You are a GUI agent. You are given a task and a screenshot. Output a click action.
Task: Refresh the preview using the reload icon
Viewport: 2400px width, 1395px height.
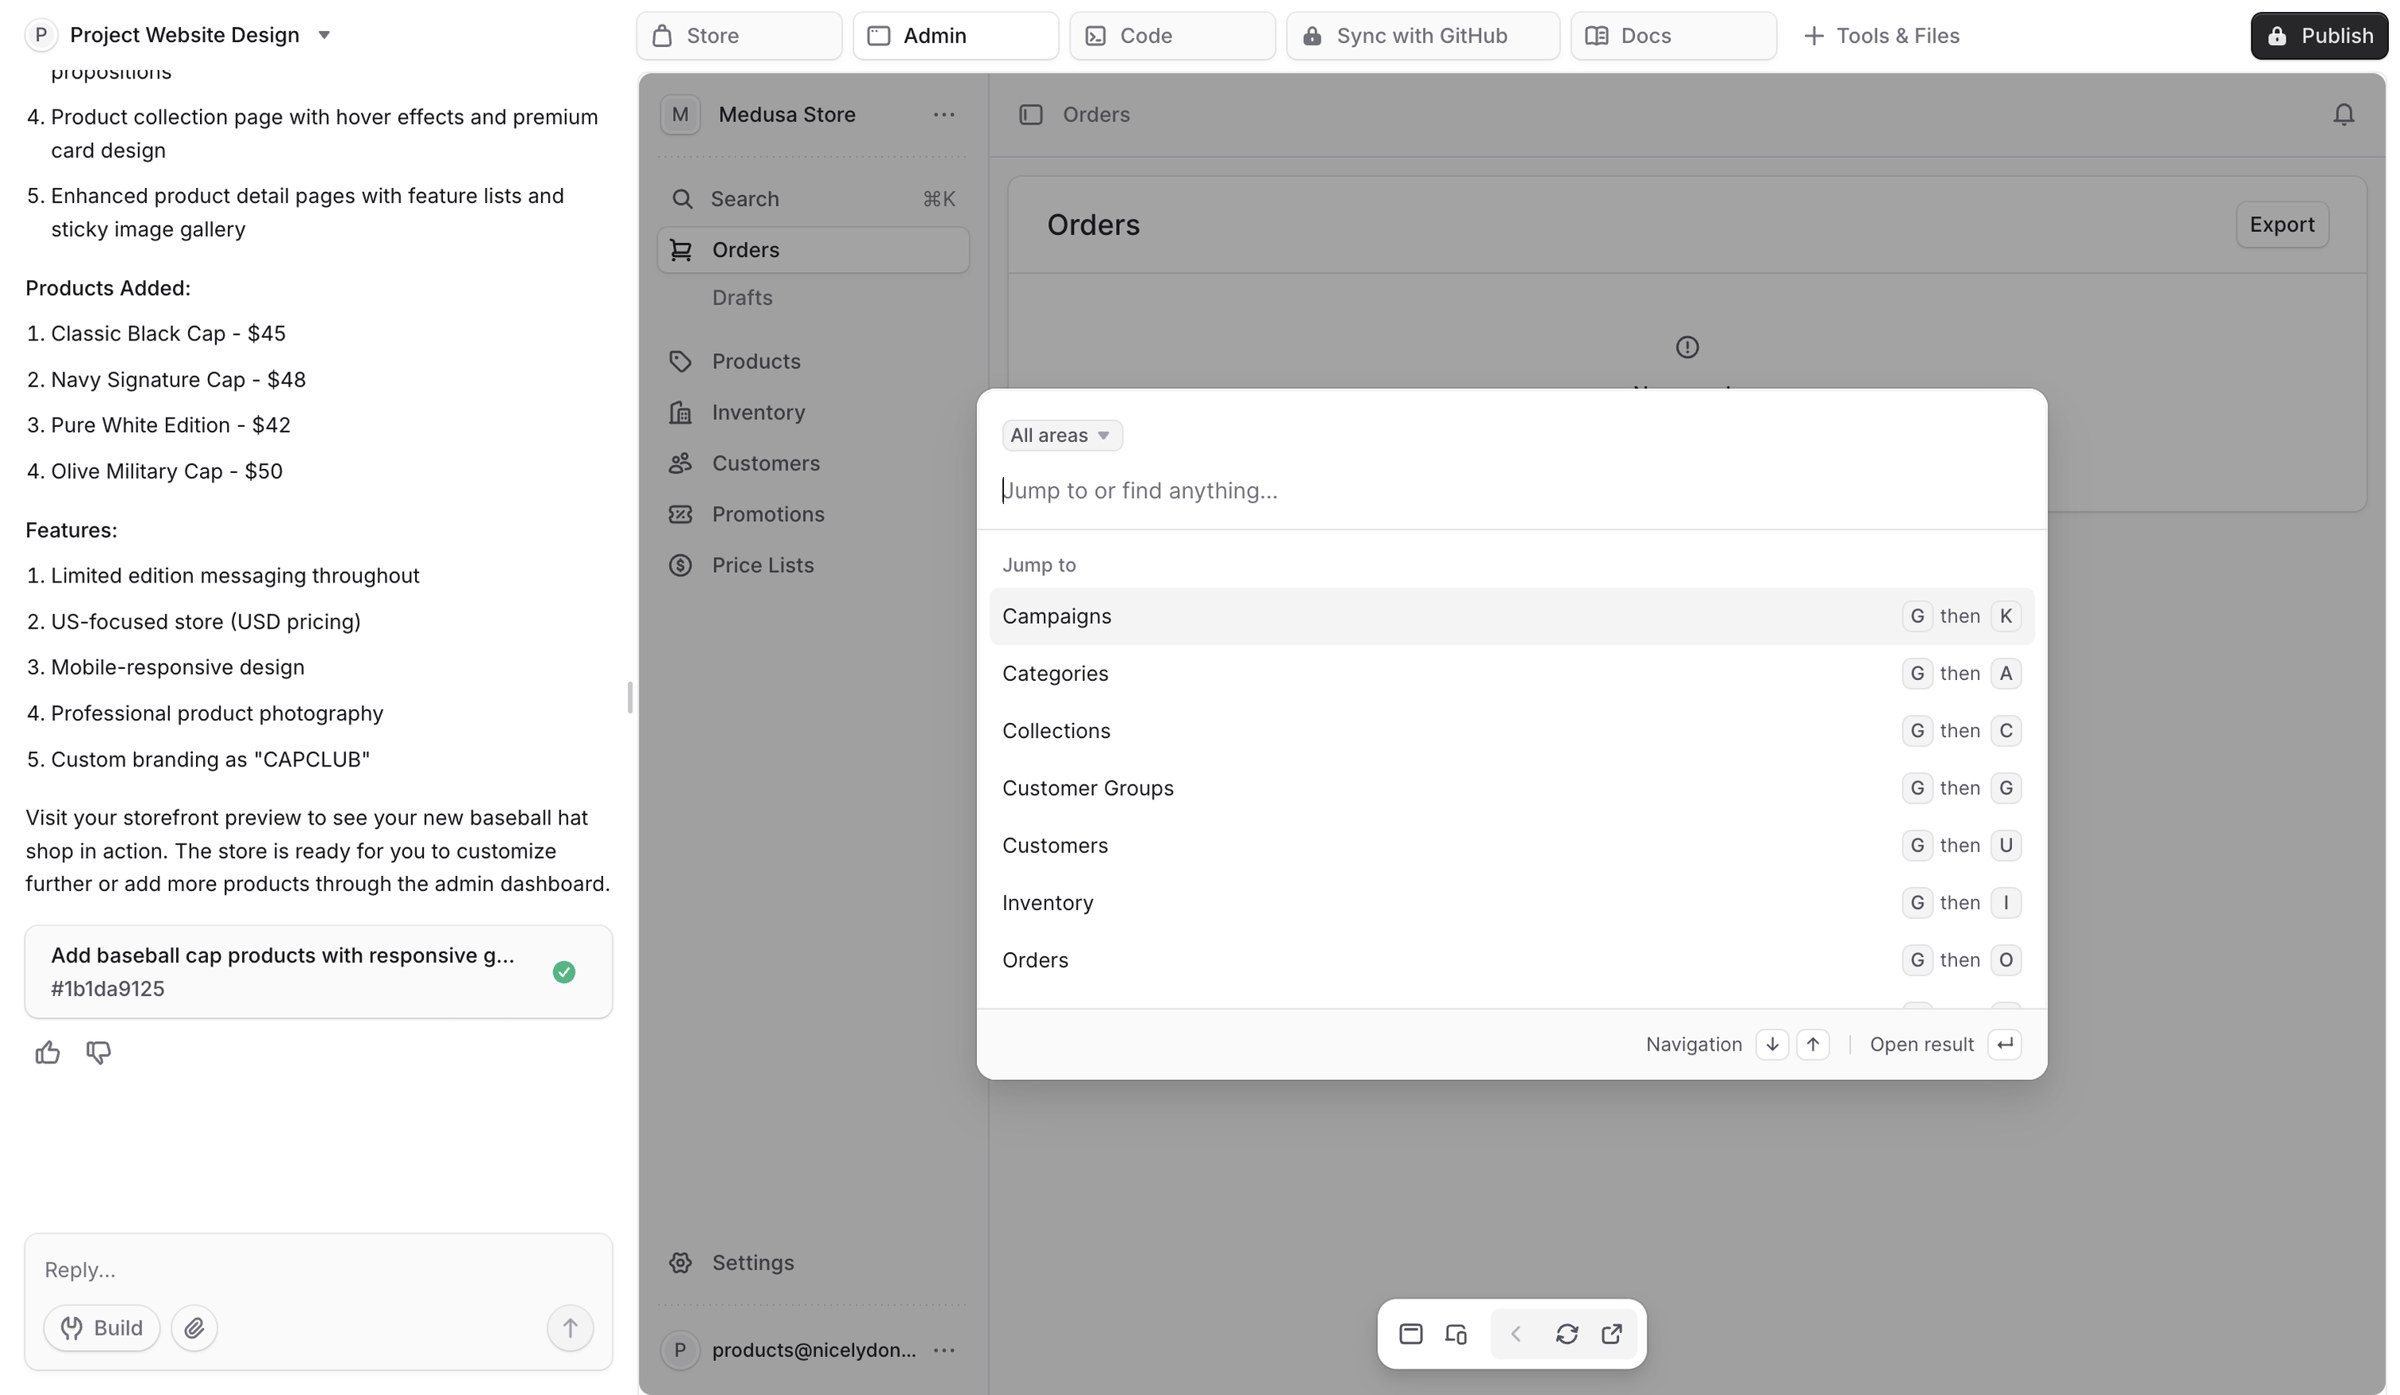tap(1567, 1334)
